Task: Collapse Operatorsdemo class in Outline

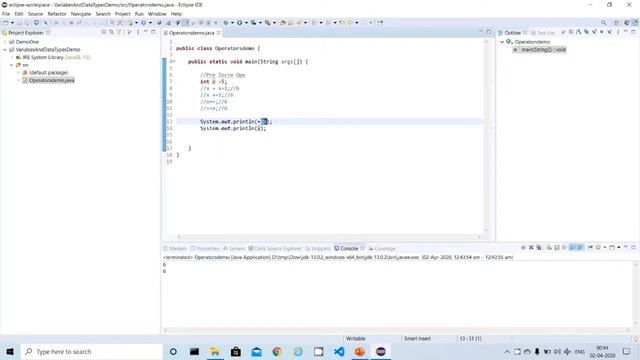Action: point(502,42)
